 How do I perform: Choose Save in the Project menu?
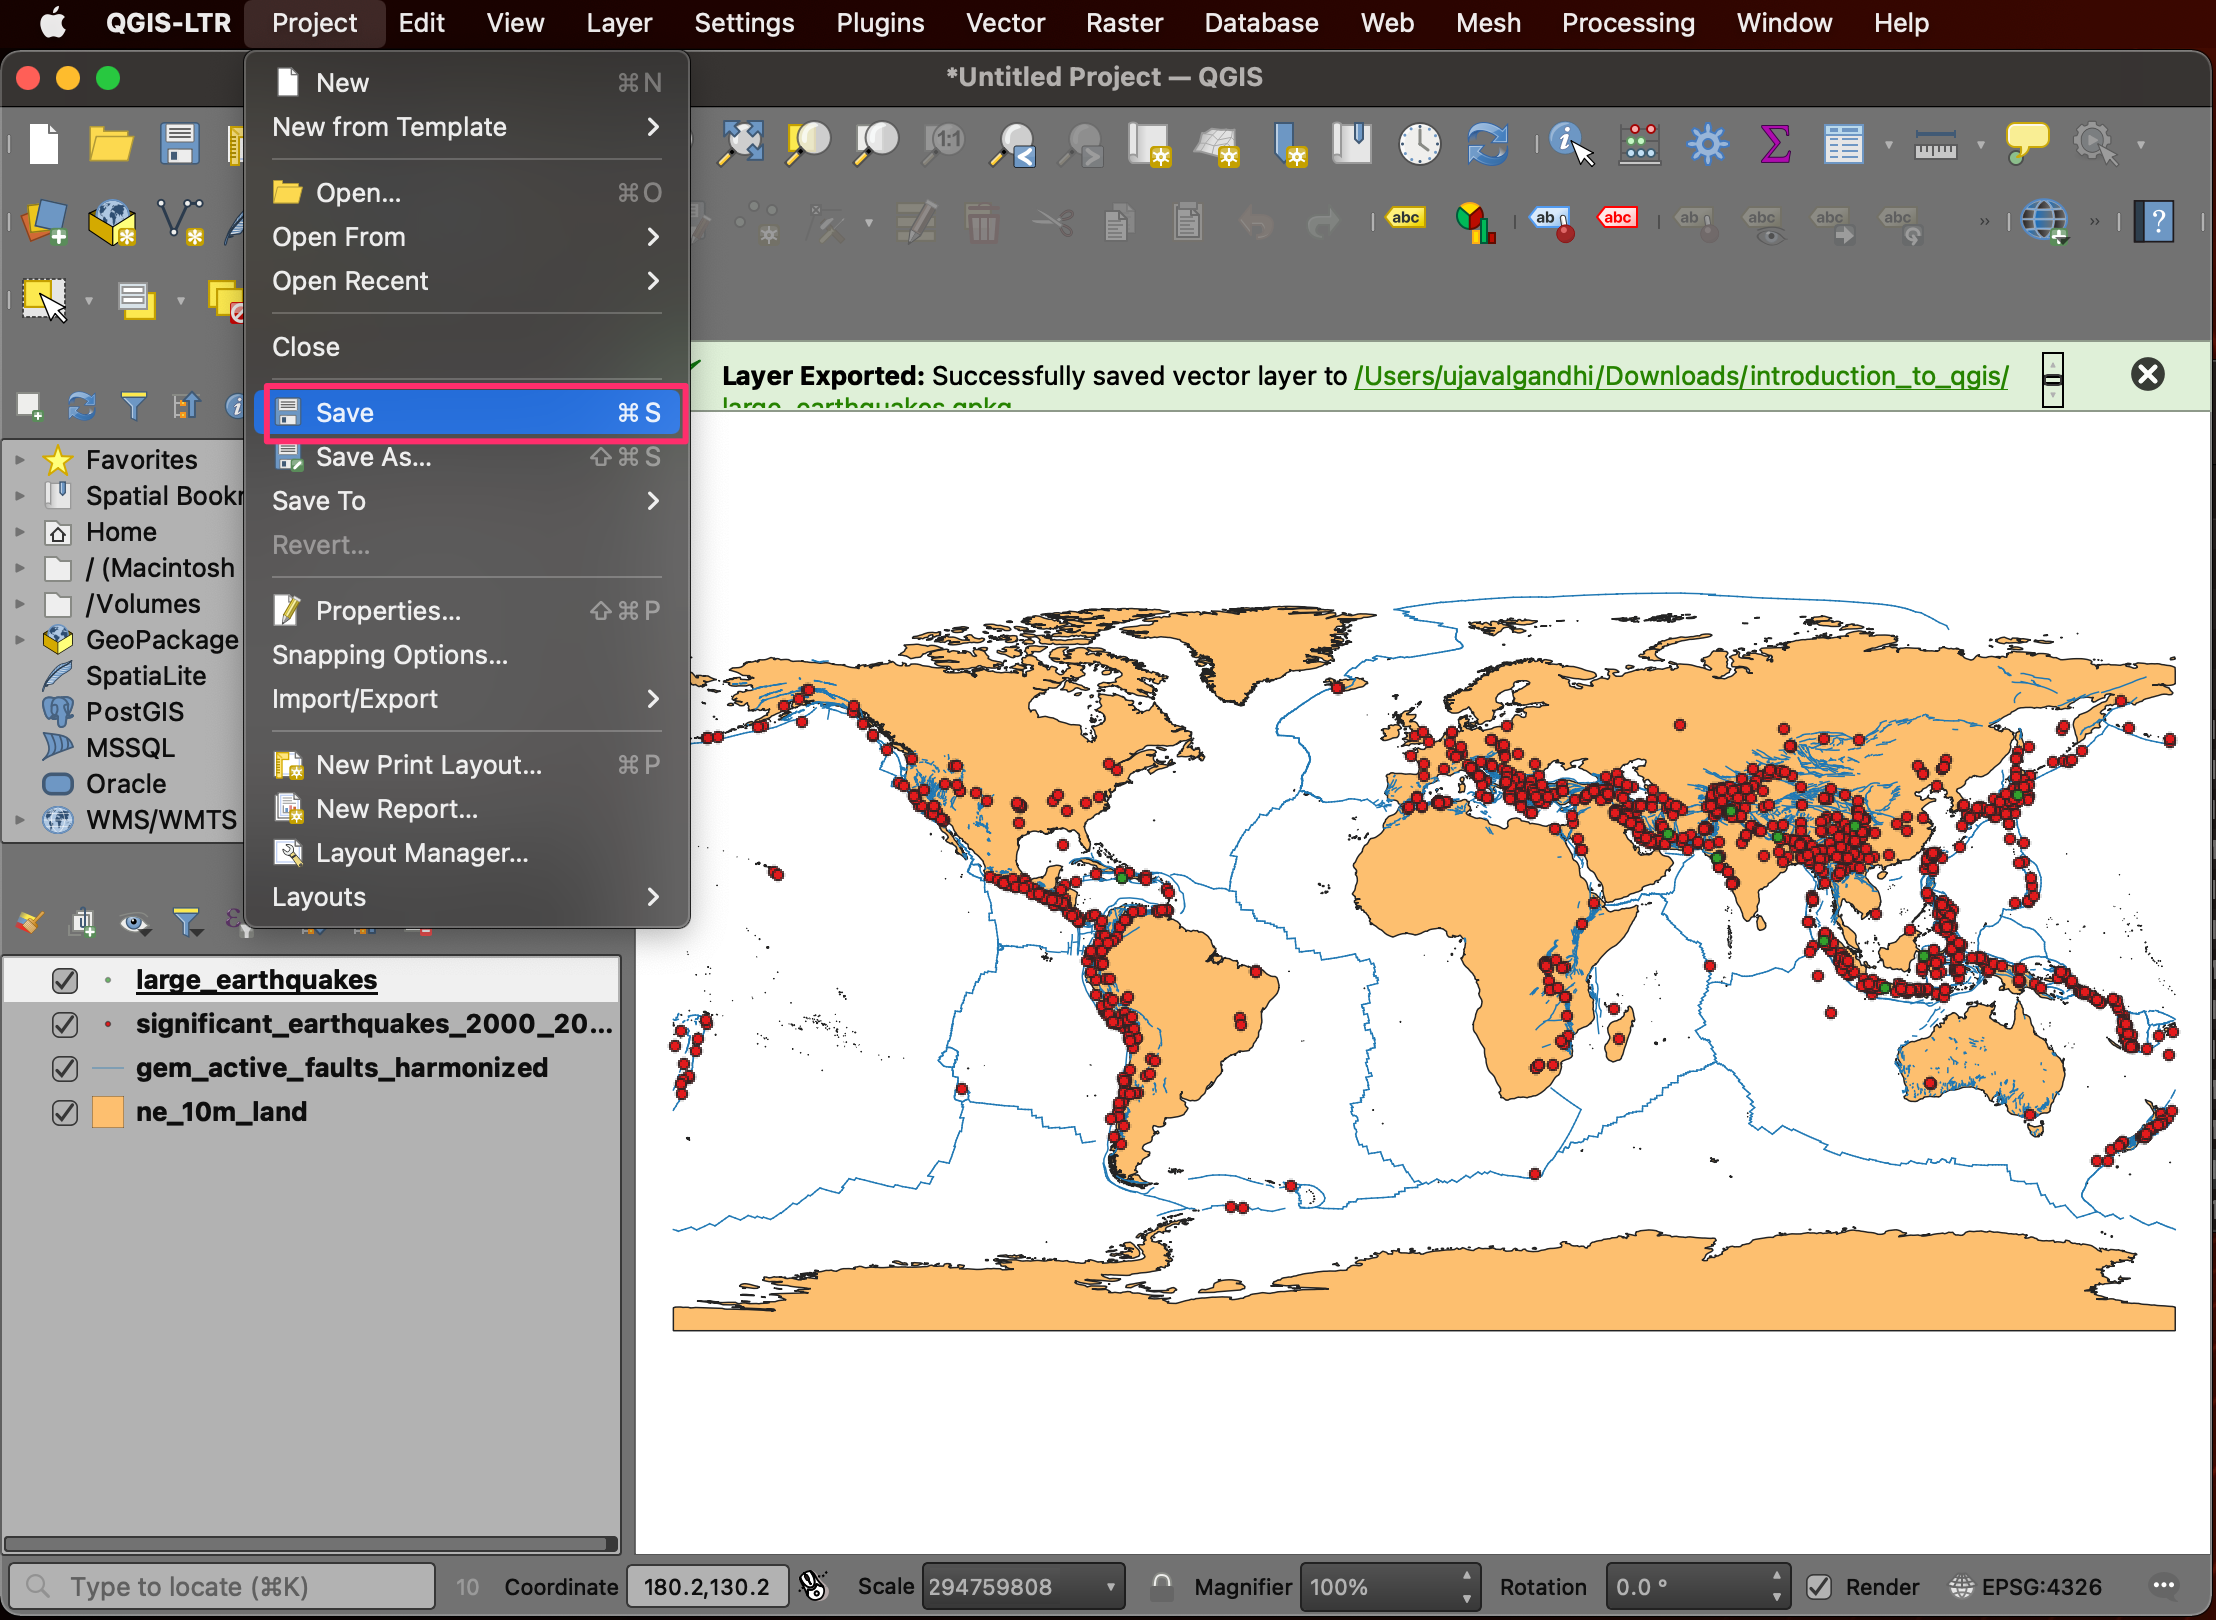467,413
